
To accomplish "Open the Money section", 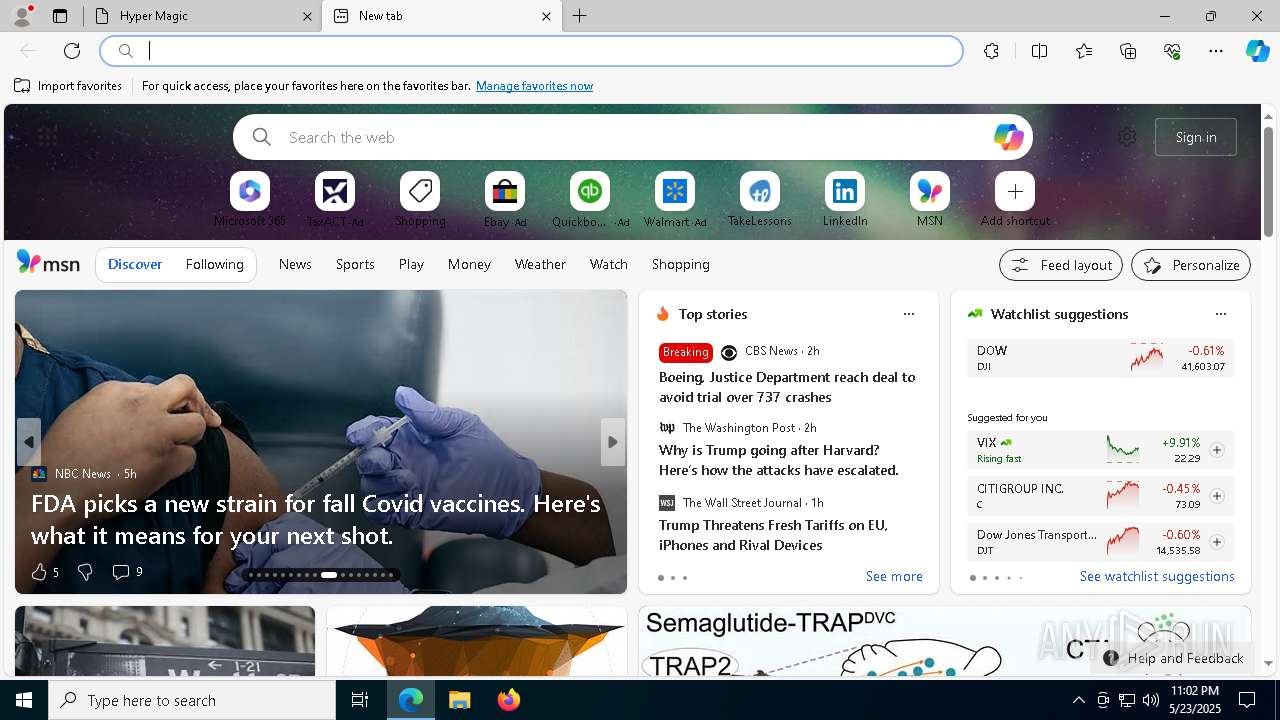I will point(469,264).
